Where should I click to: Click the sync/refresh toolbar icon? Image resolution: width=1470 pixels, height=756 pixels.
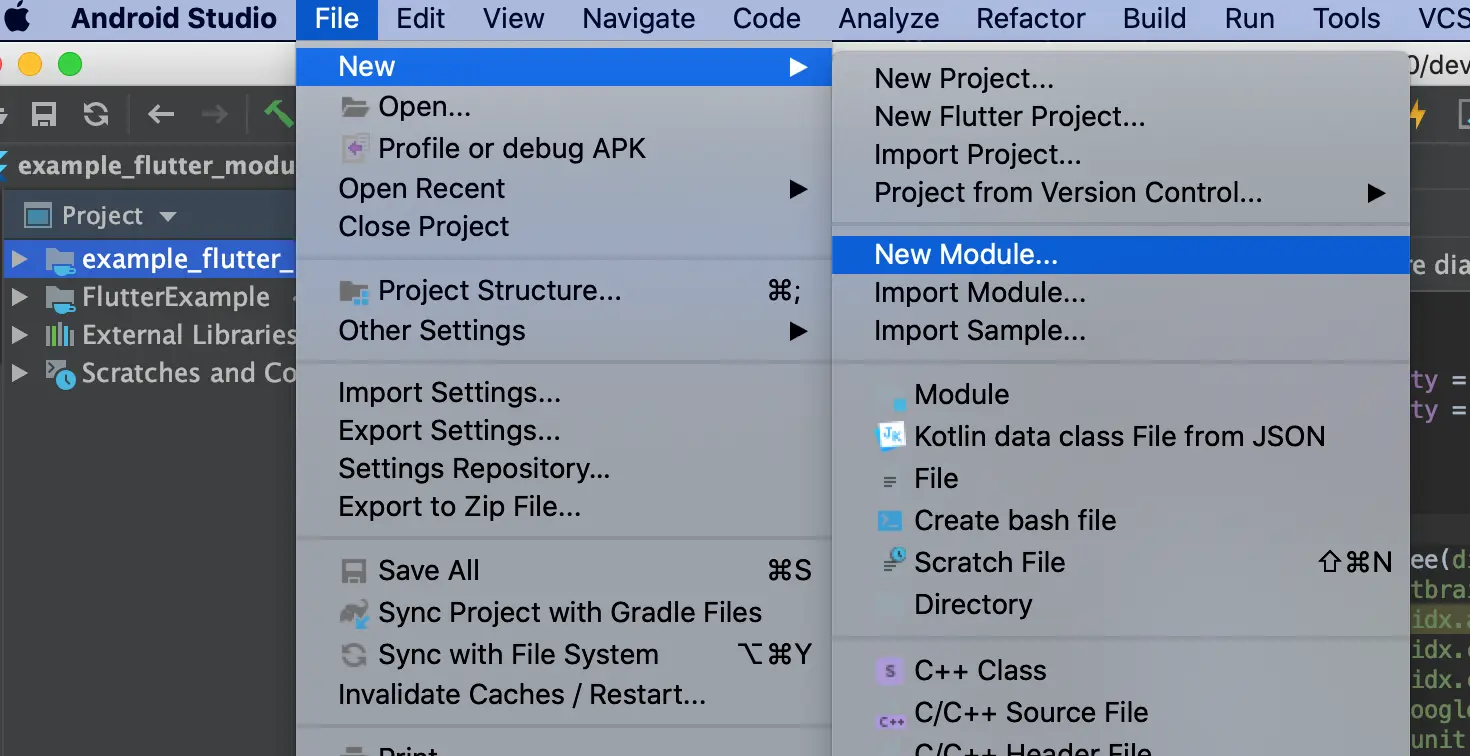coord(96,115)
